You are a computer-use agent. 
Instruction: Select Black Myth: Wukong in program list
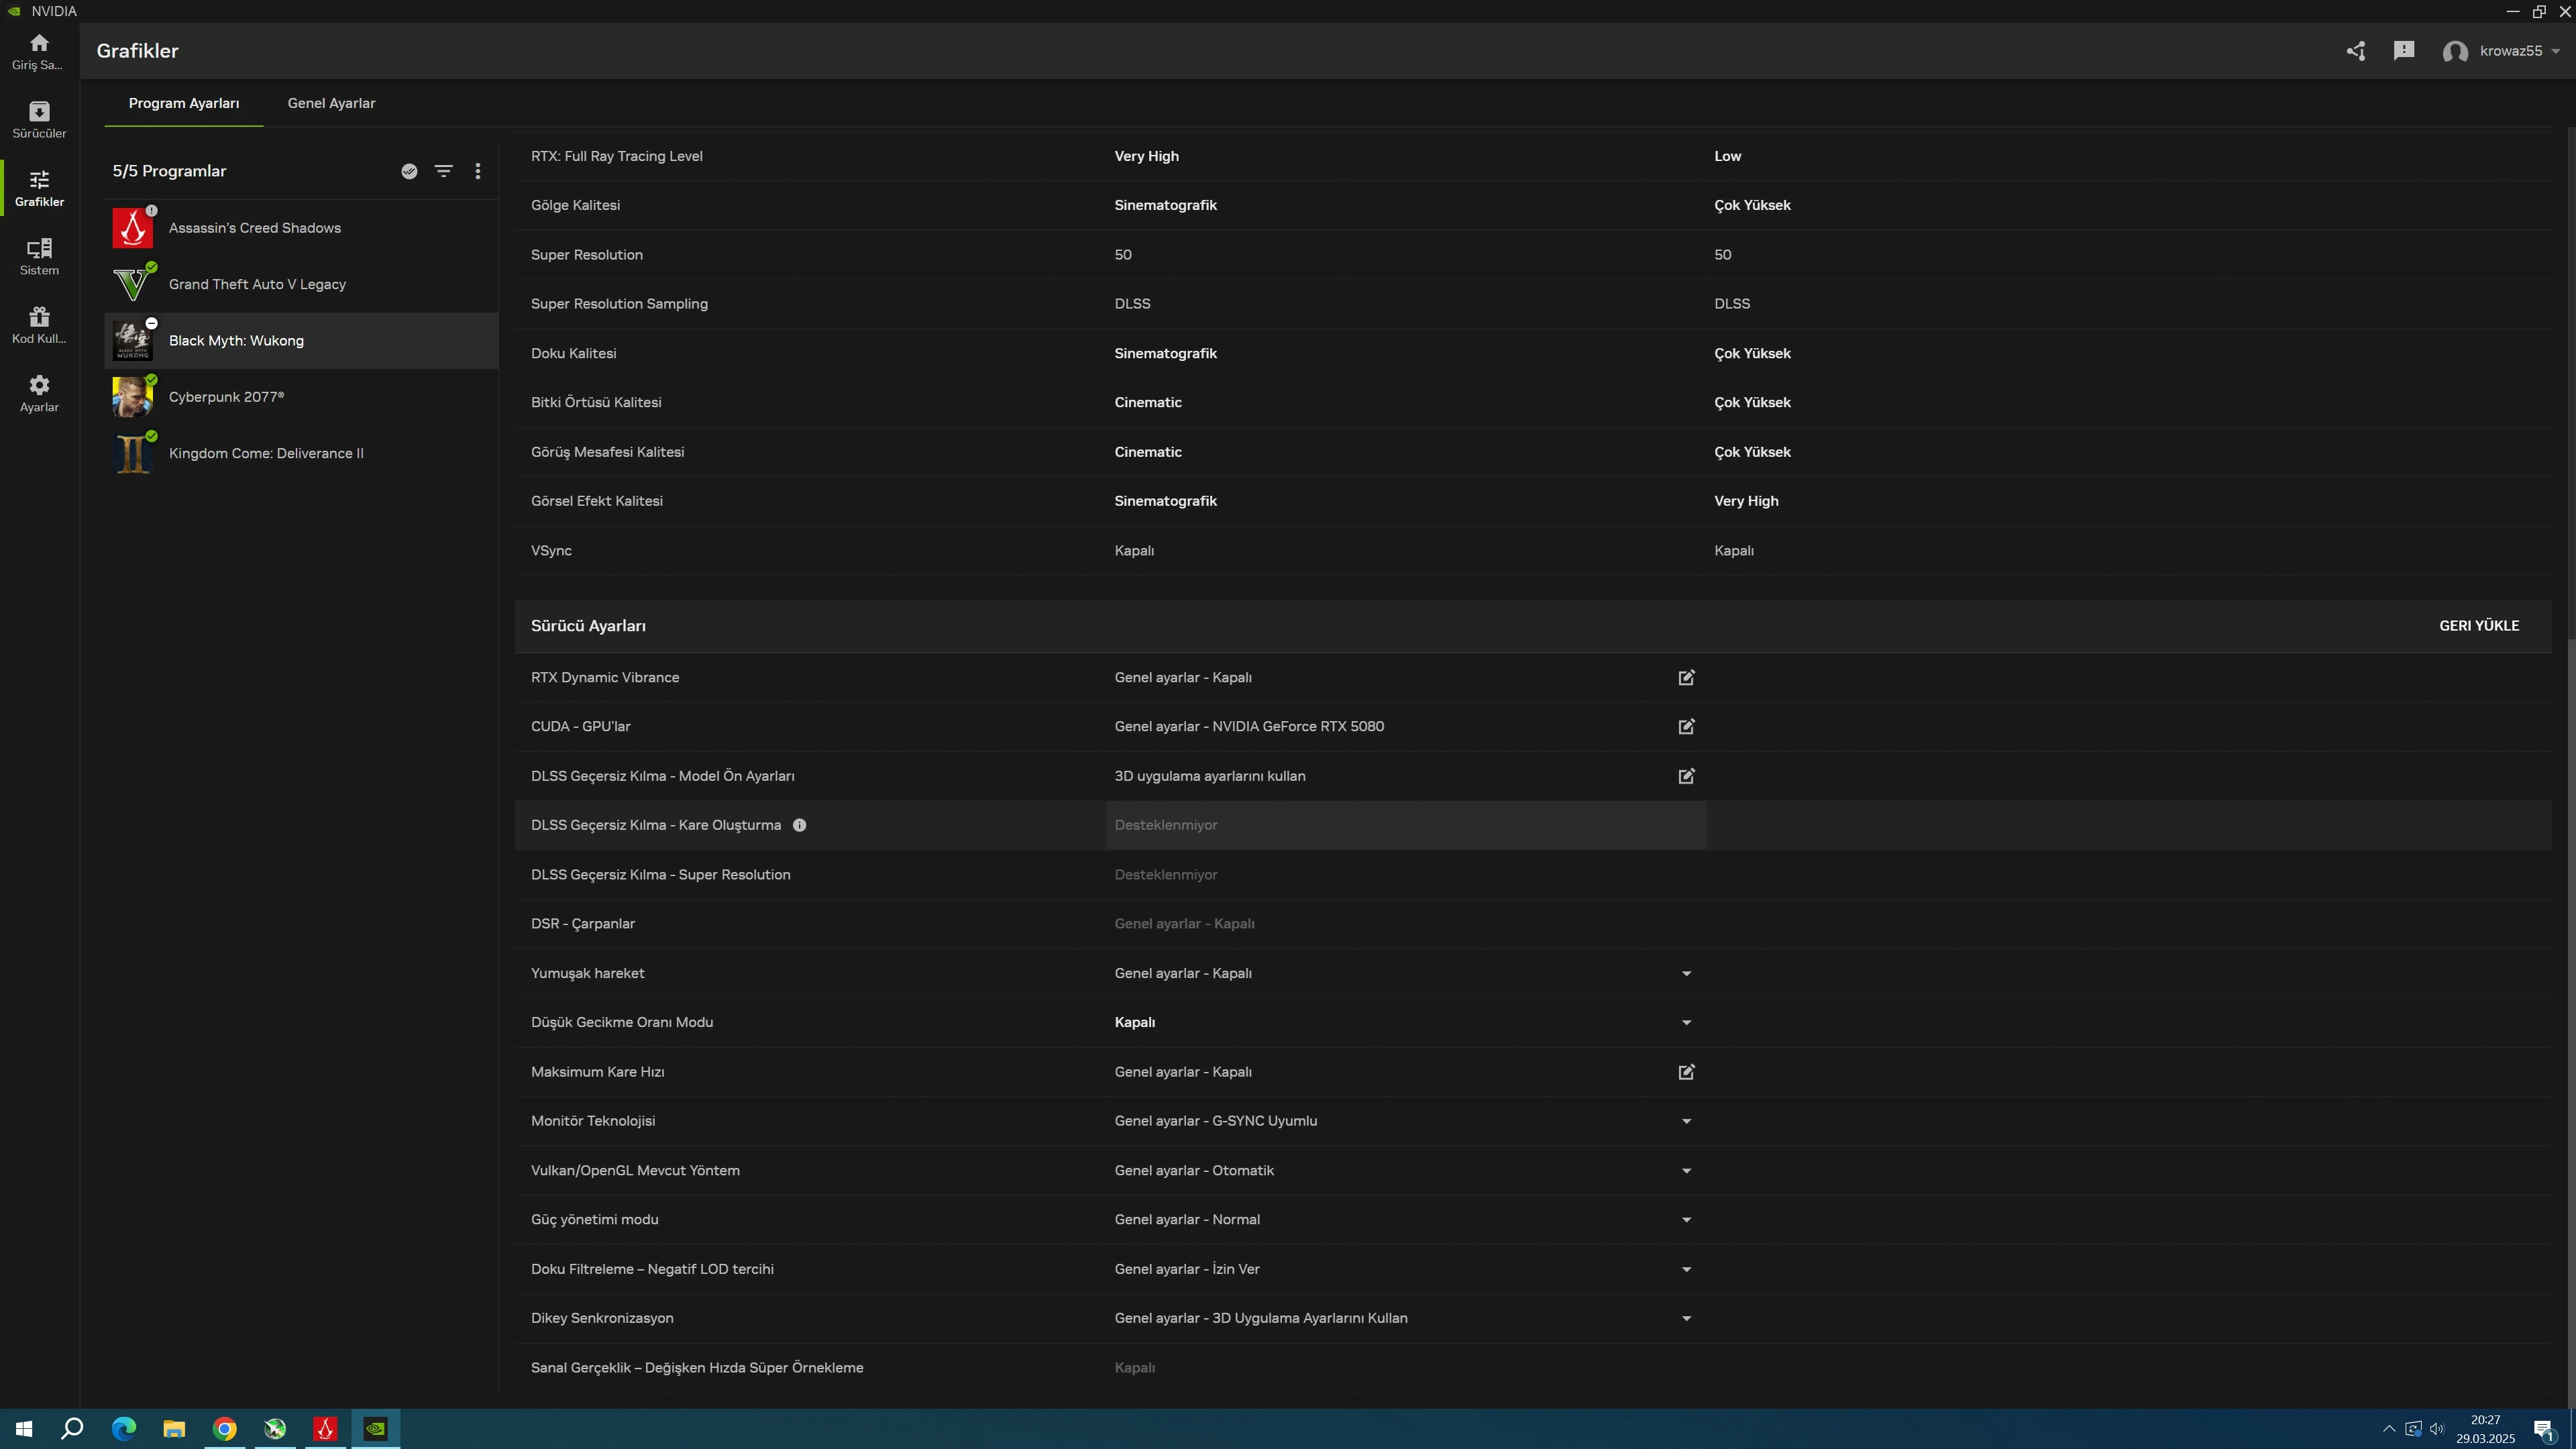coord(301,341)
